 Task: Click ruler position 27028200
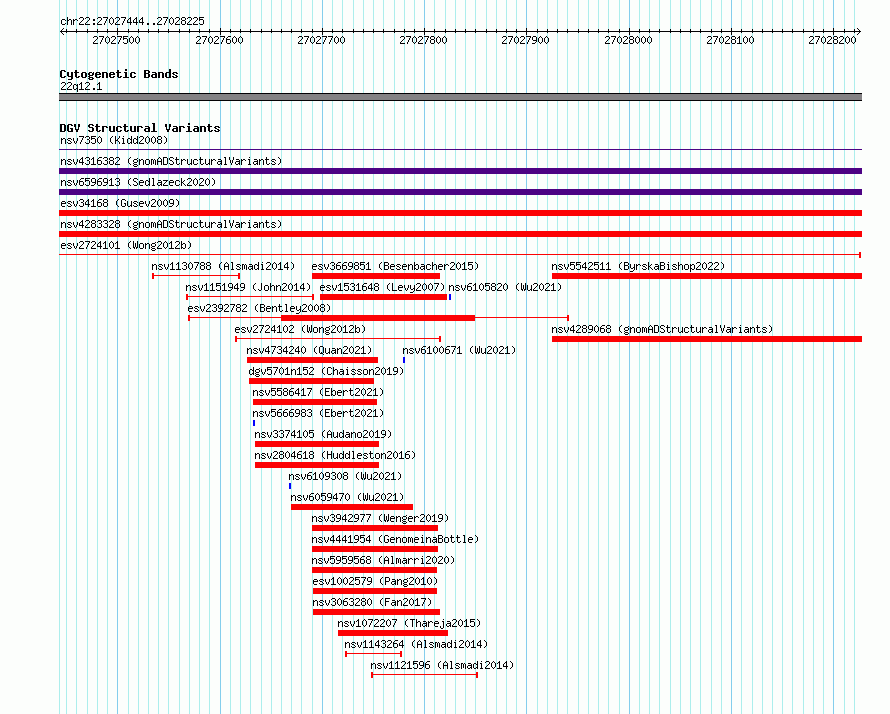point(832,40)
